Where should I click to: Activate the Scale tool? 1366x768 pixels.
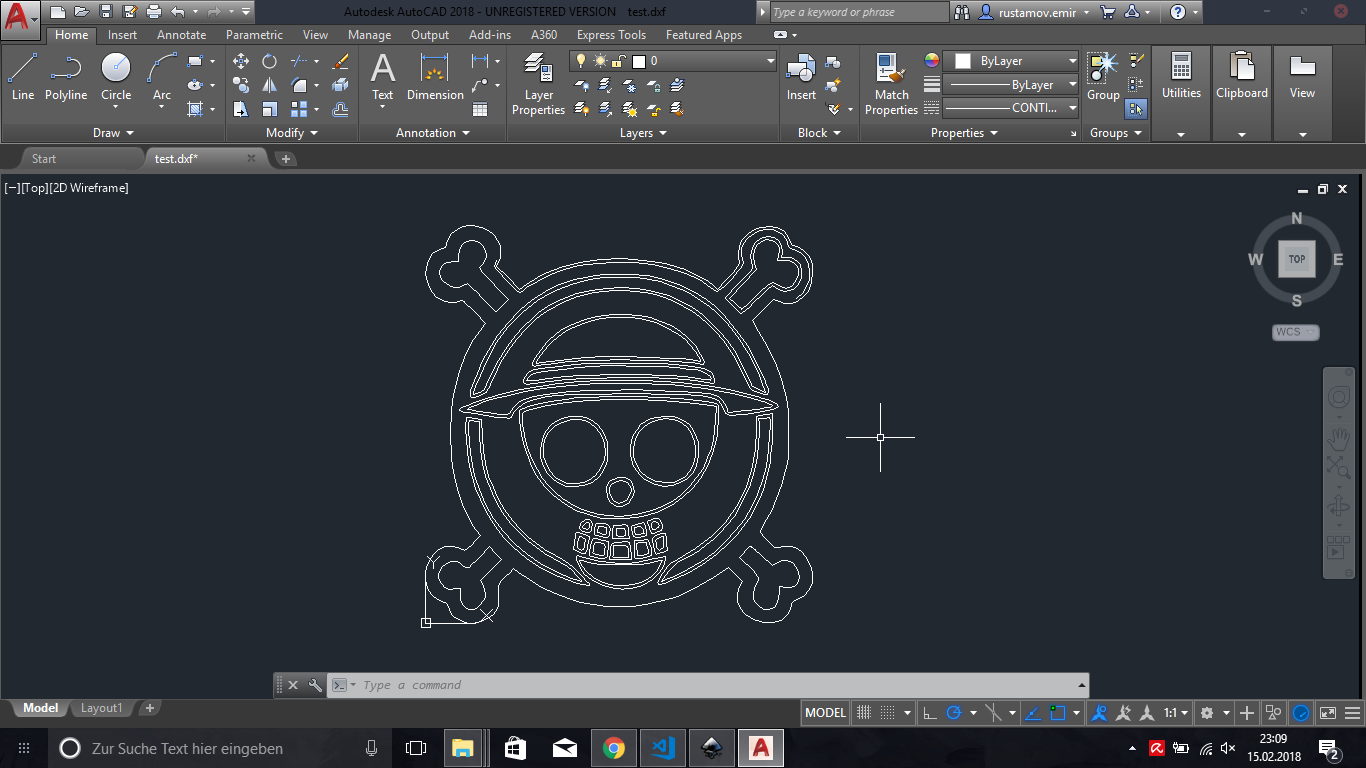[269, 109]
